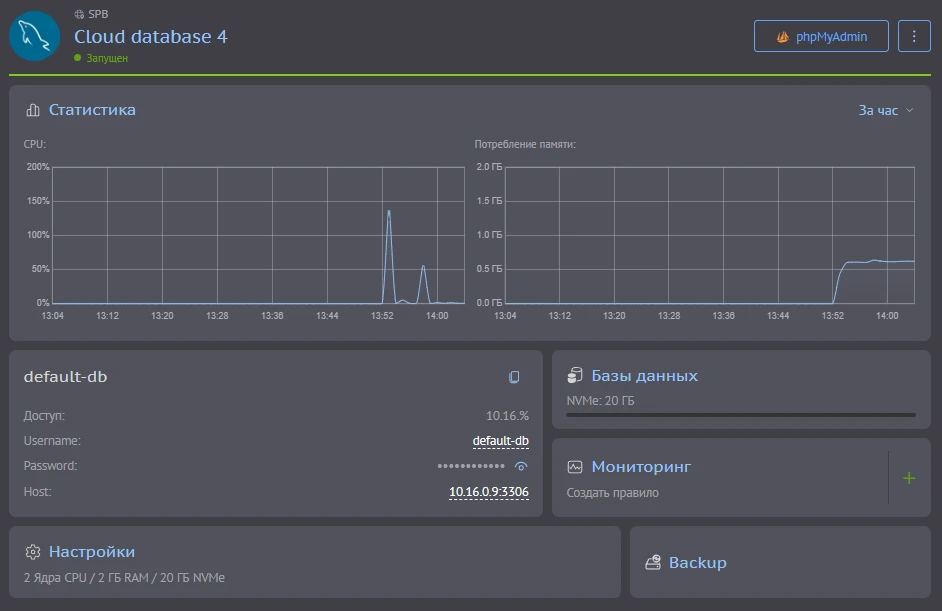
Task: Click the Базы данных database icon
Action: [x=575, y=375]
